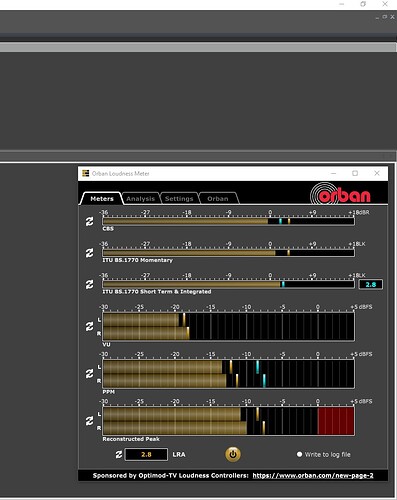397x500 pixels.
Task: Click the Orban Loudness Meter title icon
Action: pyautogui.click(x=86, y=173)
